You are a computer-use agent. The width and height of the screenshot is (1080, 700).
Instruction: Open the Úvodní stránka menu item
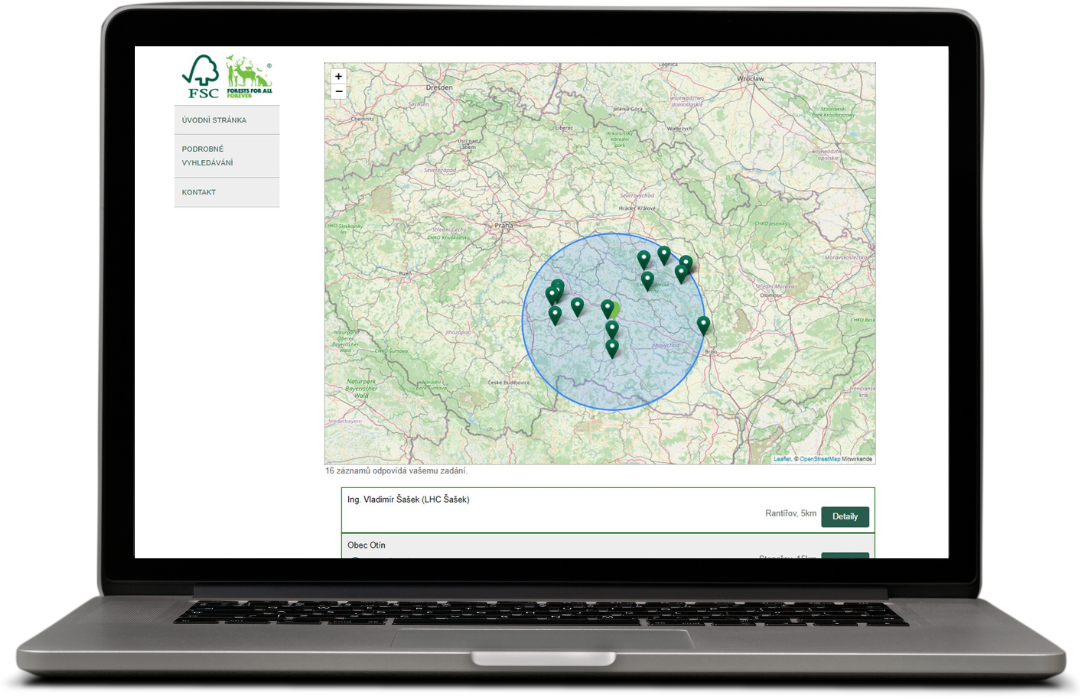tap(227, 120)
